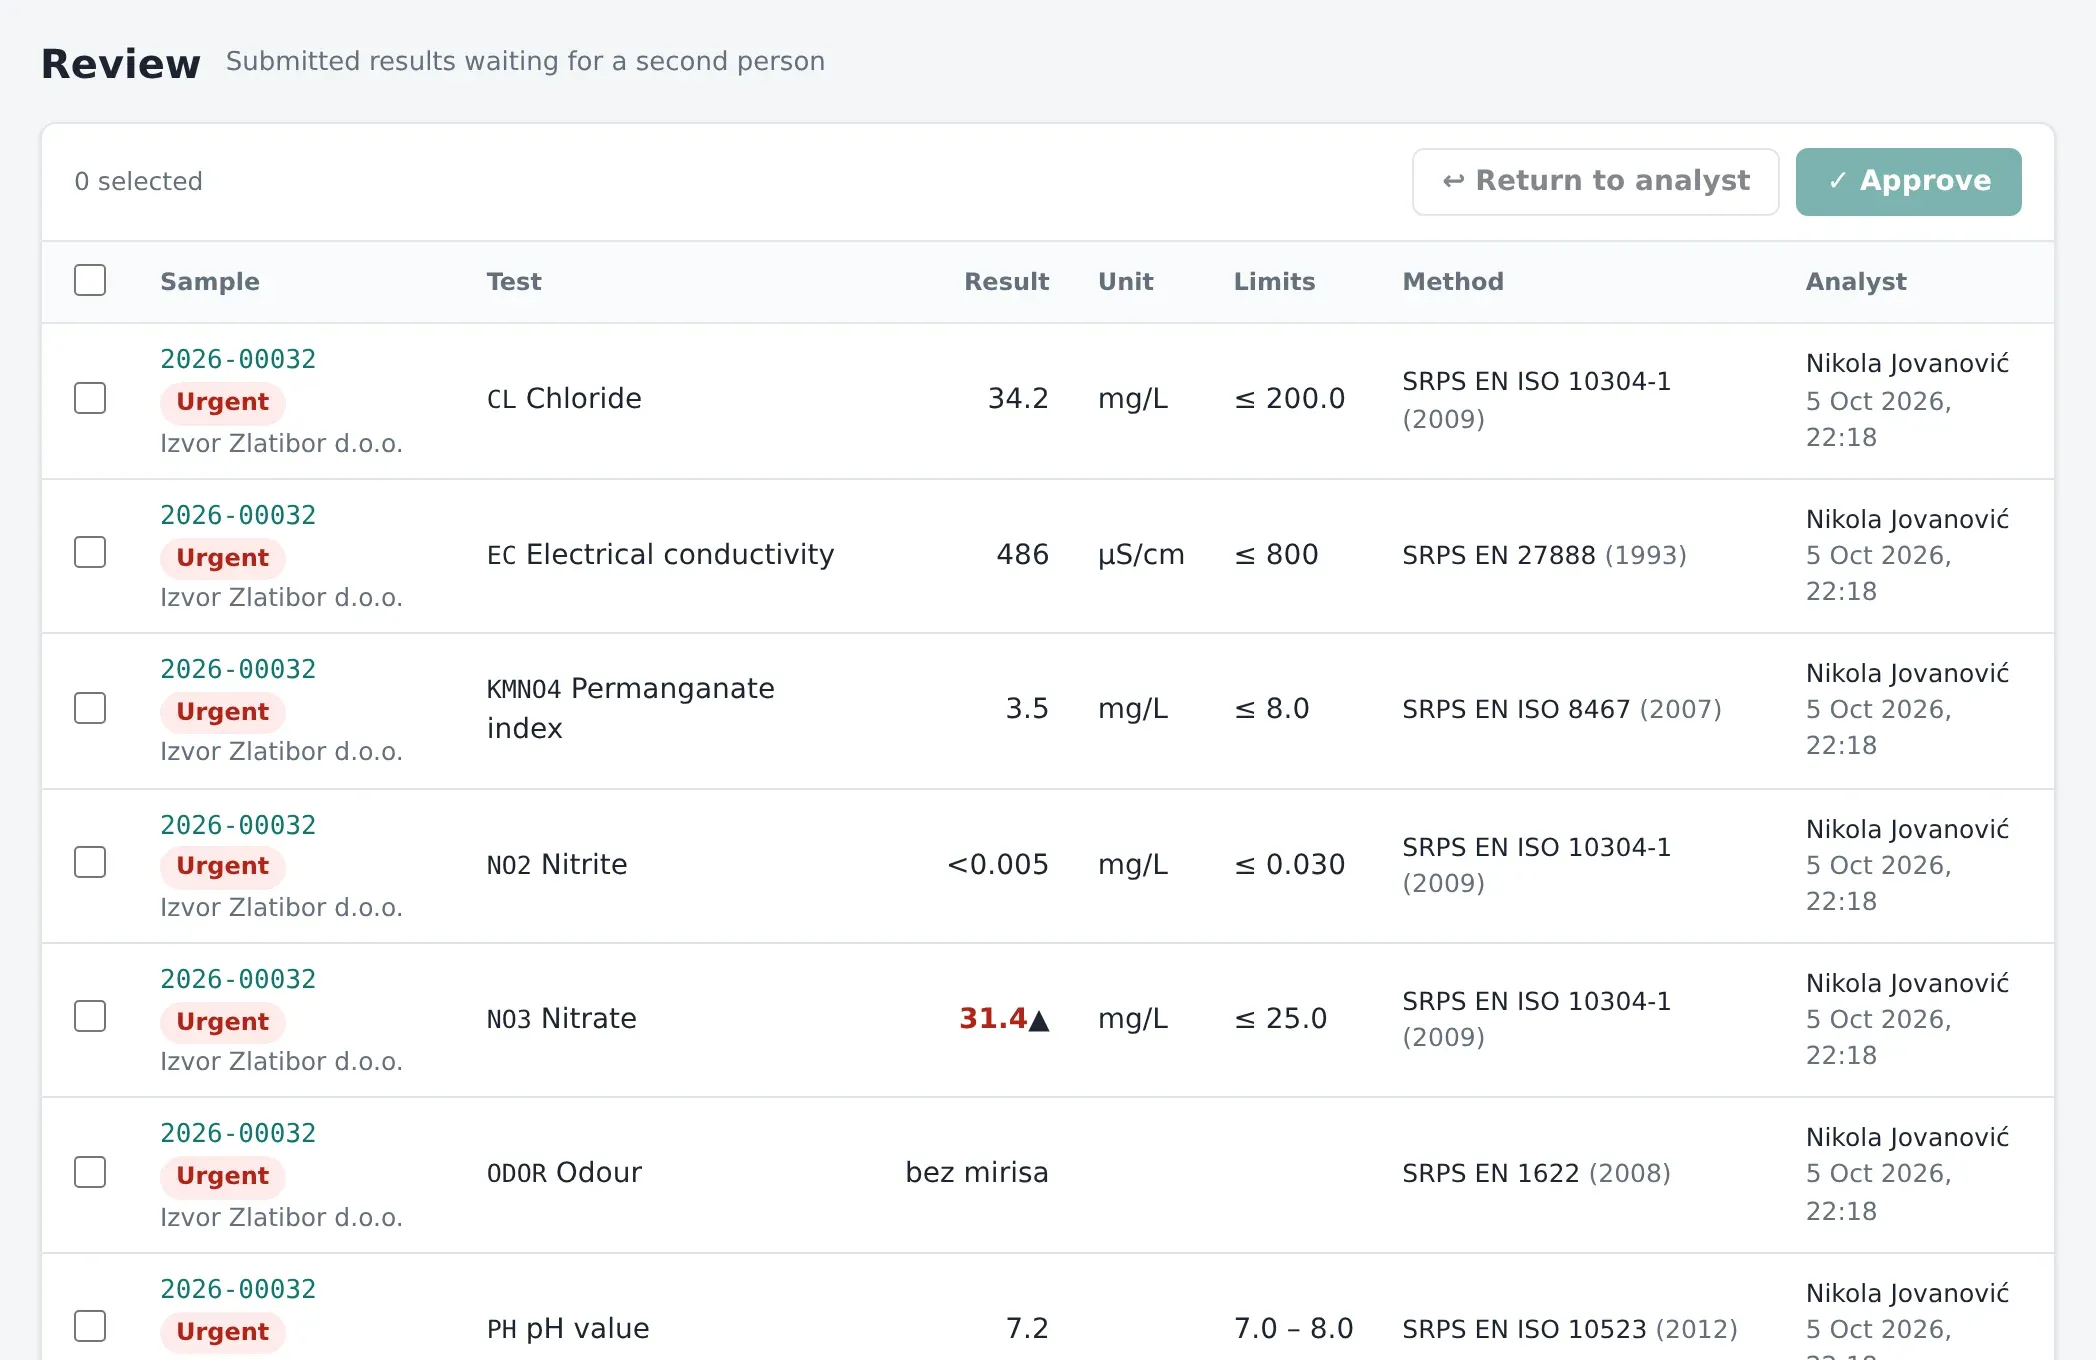The width and height of the screenshot is (2096, 1360).
Task: Click 'KMNO4 Permanganate index' test name
Action: coord(631,708)
